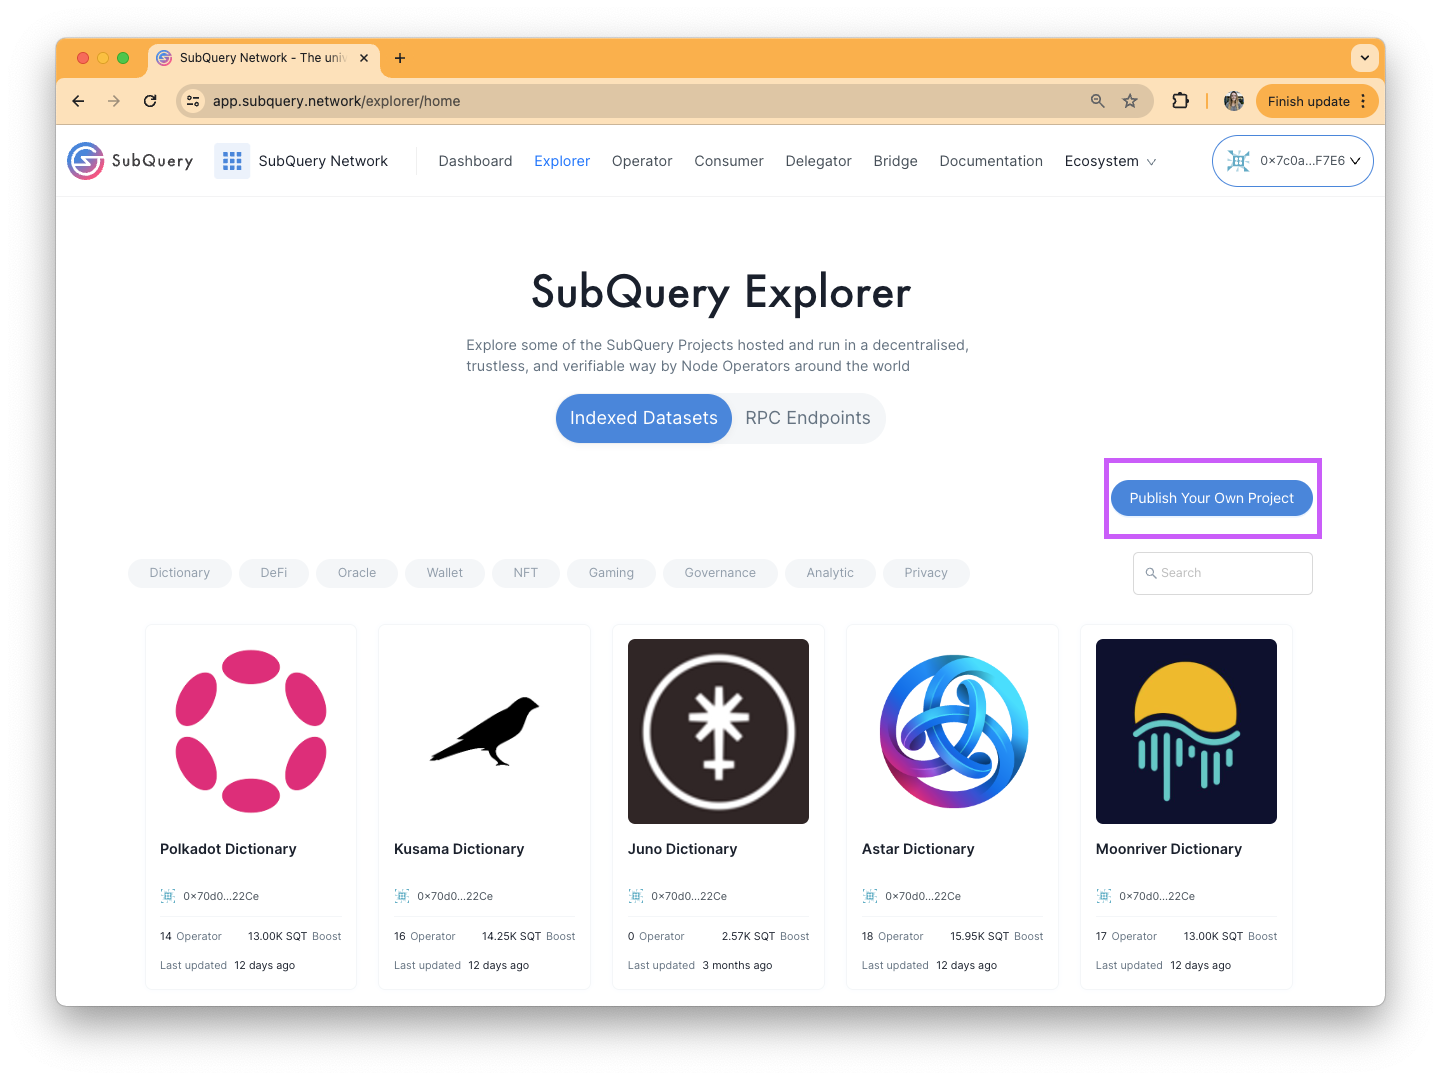Click '14 Operator' on Polkadot card
This screenshot has width=1441, height=1080.
tap(191, 937)
